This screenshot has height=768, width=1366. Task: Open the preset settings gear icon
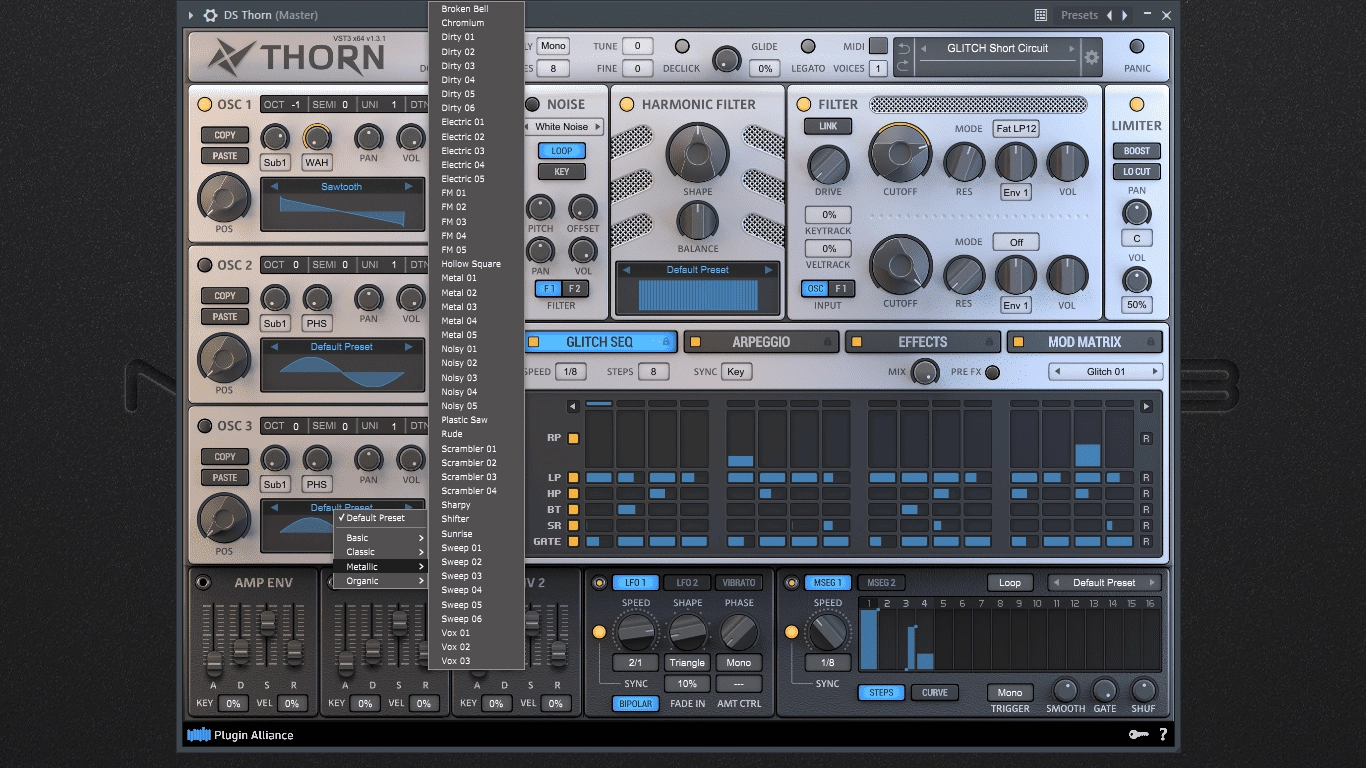(x=1091, y=58)
